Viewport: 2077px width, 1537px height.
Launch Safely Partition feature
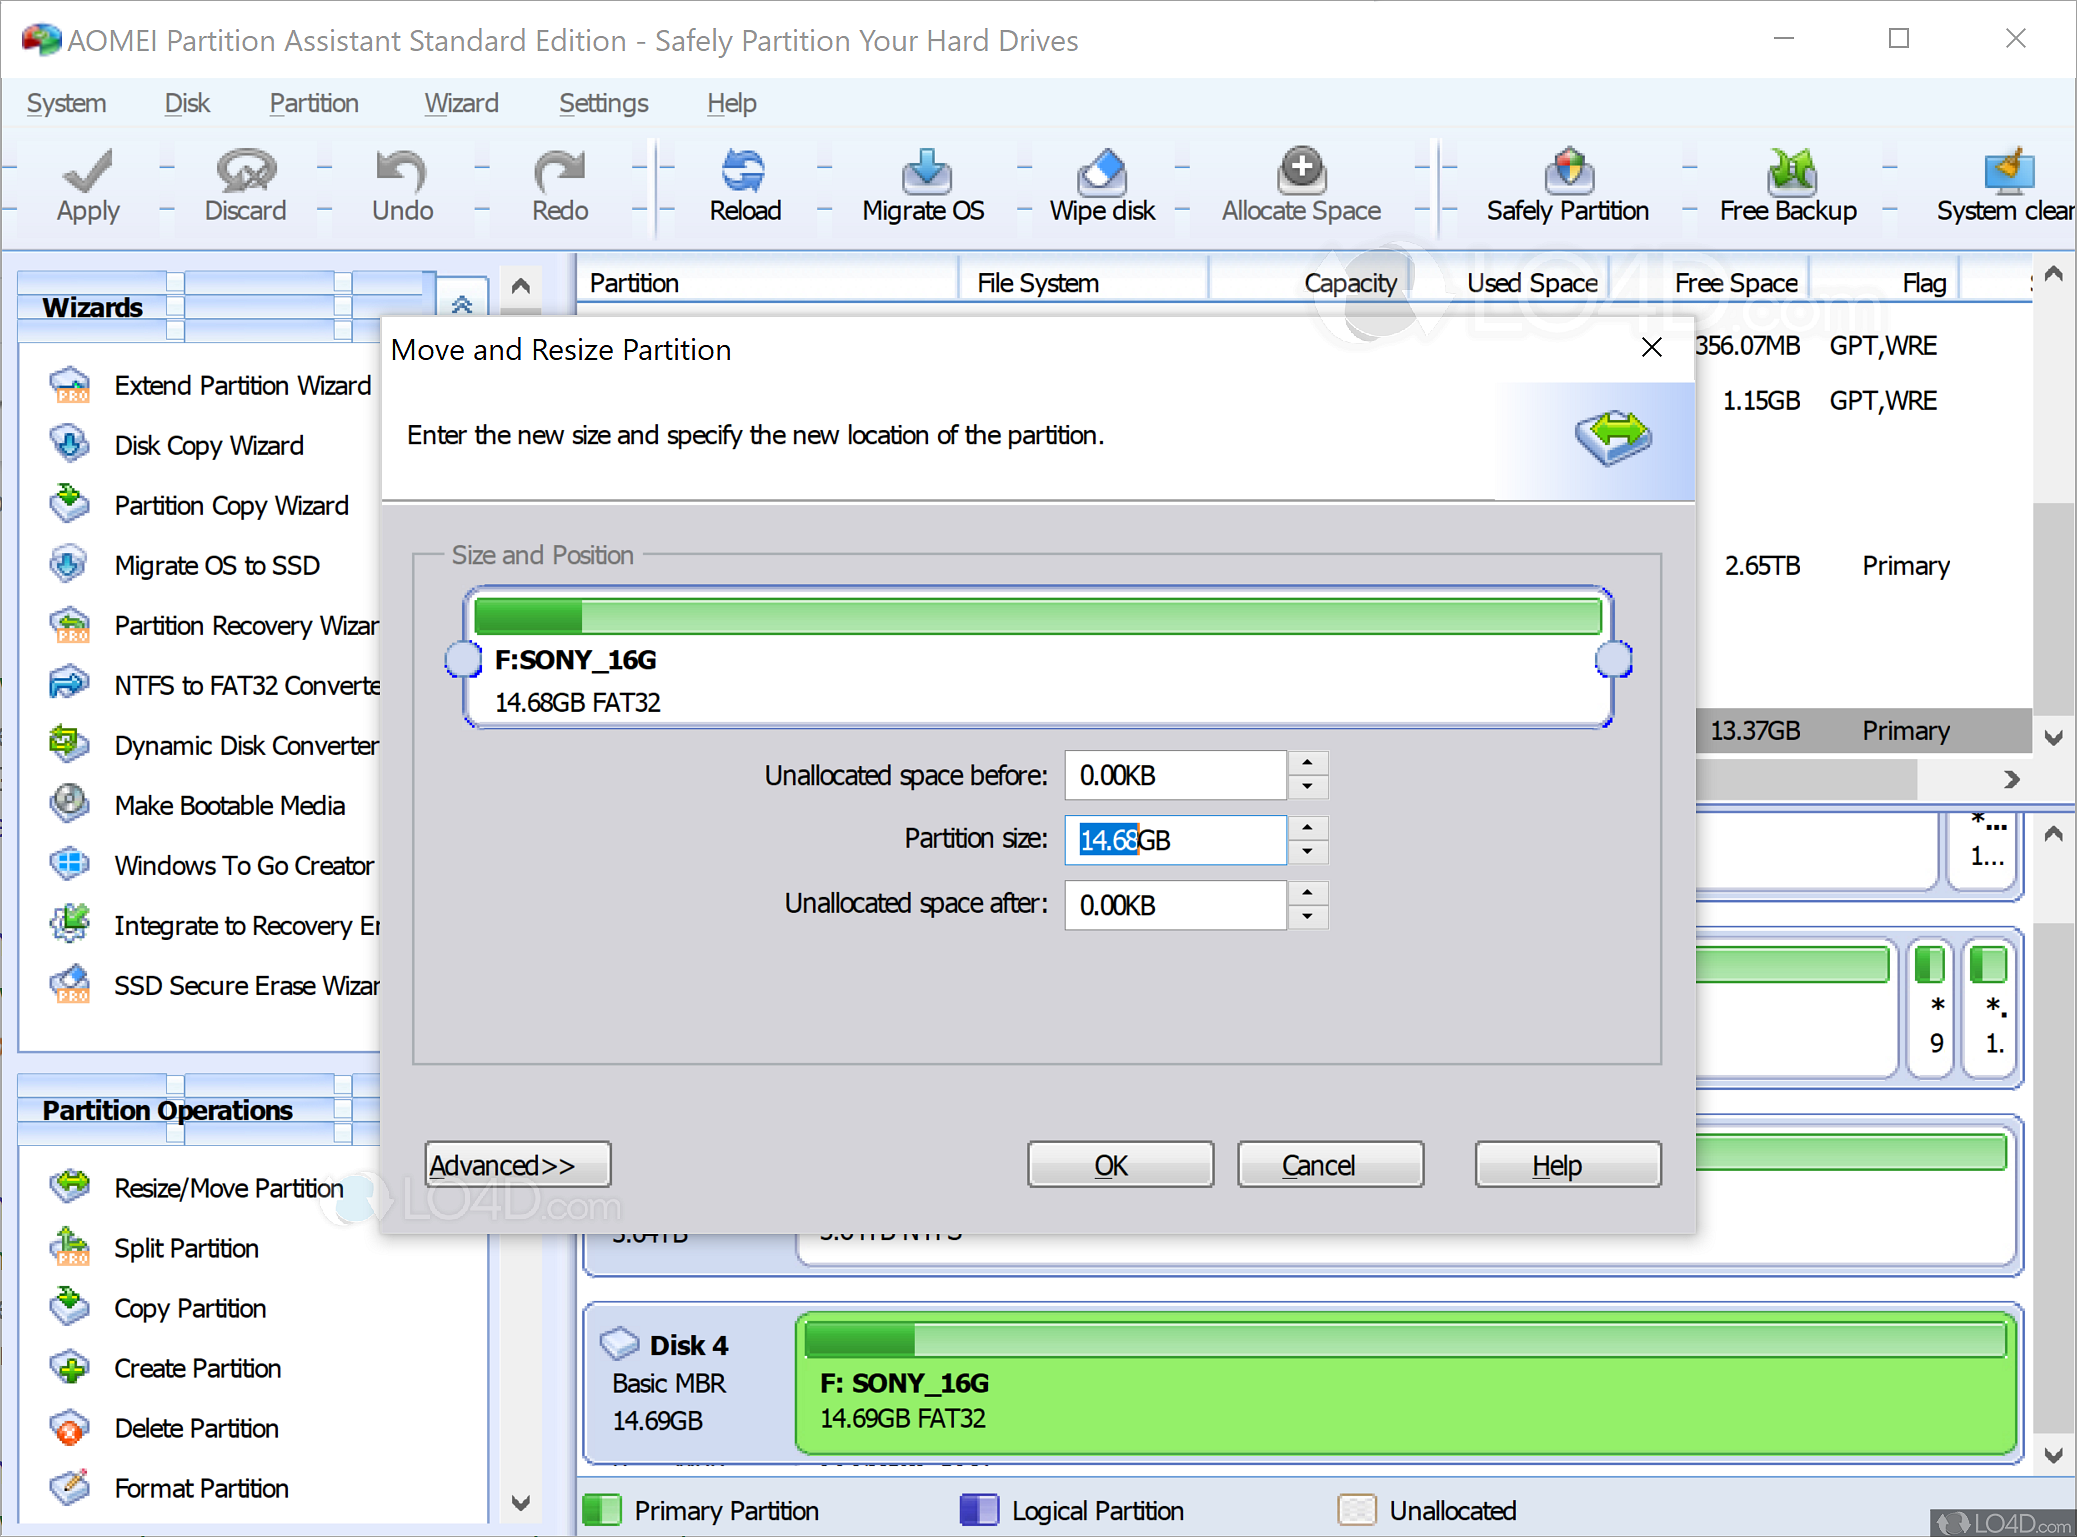pos(1566,186)
